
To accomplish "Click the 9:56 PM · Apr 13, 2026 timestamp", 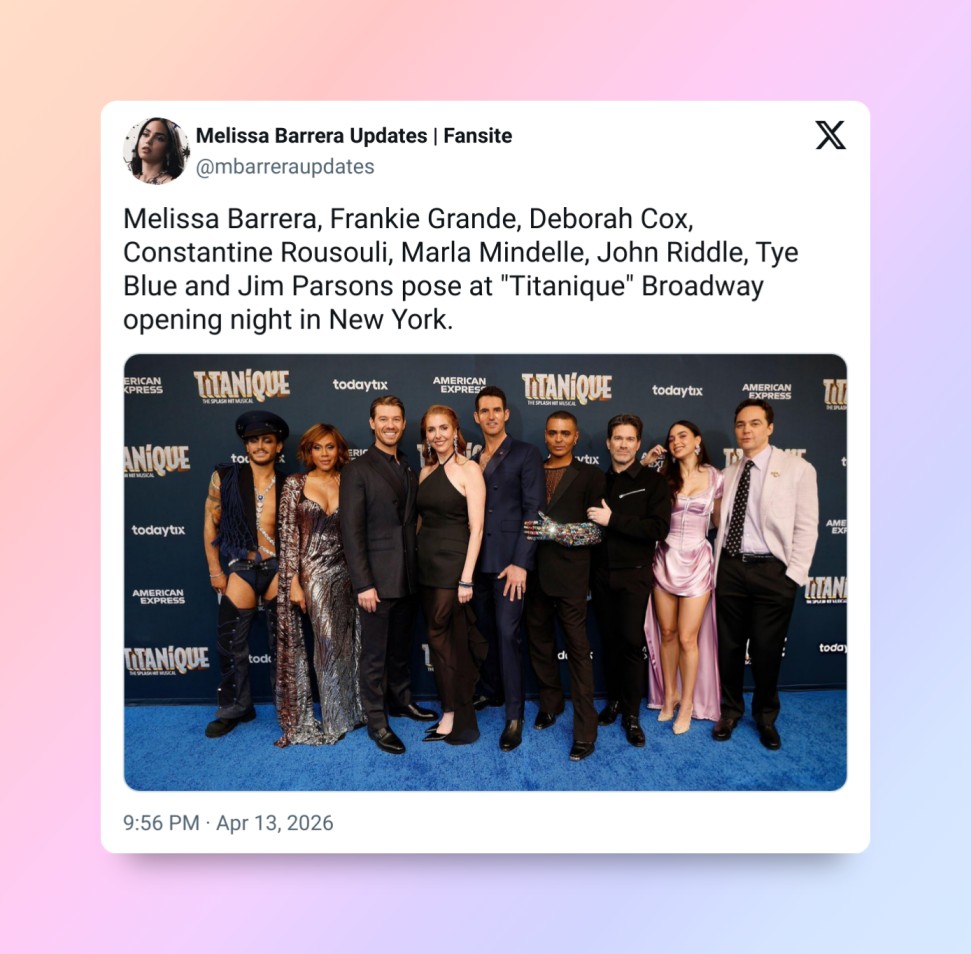I will (x=228, y=823).
